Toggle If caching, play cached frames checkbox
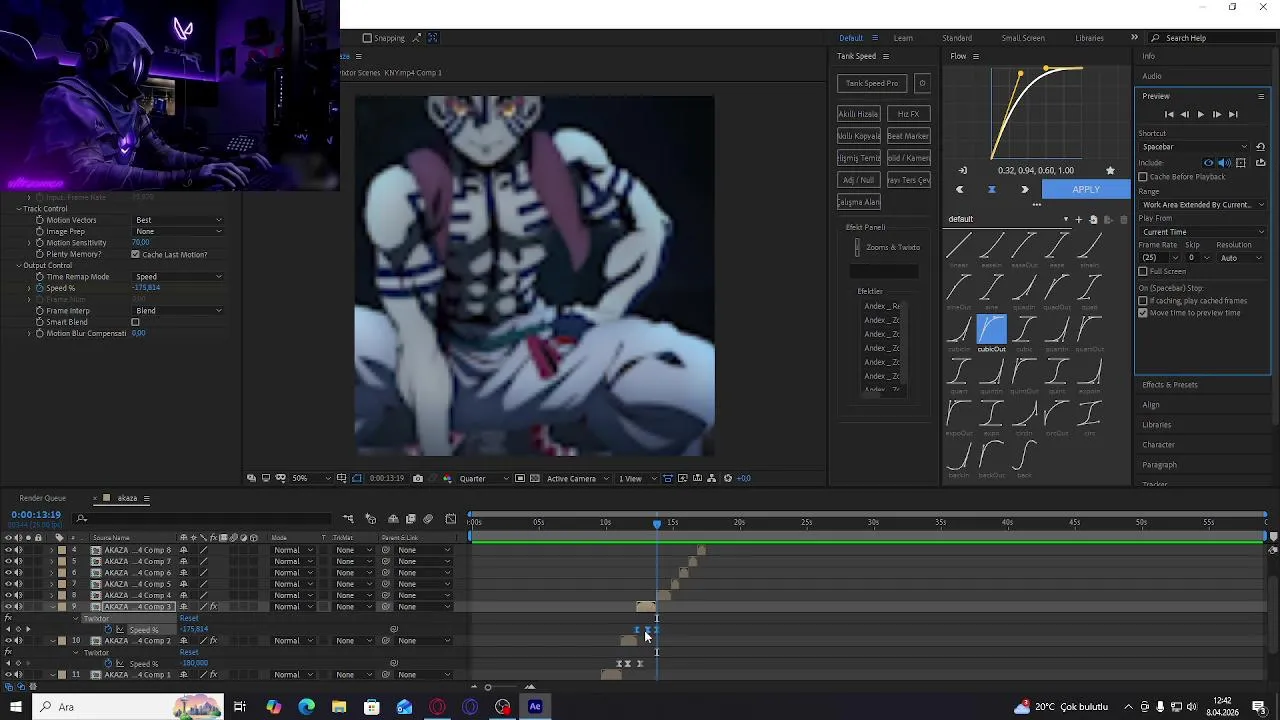Viewport: 1280px width, 720px height. click(1143, 301)
